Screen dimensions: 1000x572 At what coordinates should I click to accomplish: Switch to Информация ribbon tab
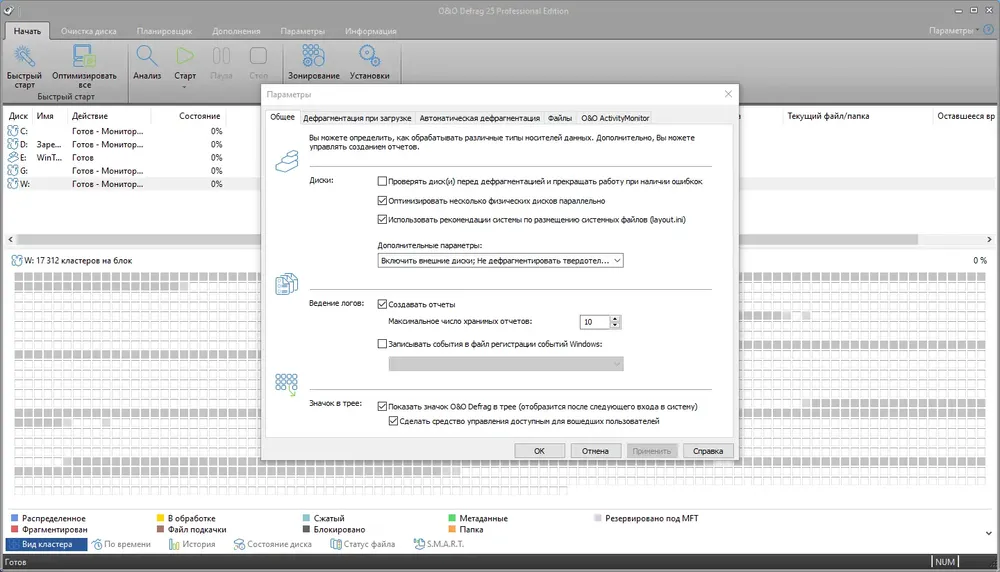pyautogui.click(x=371, y=31)
